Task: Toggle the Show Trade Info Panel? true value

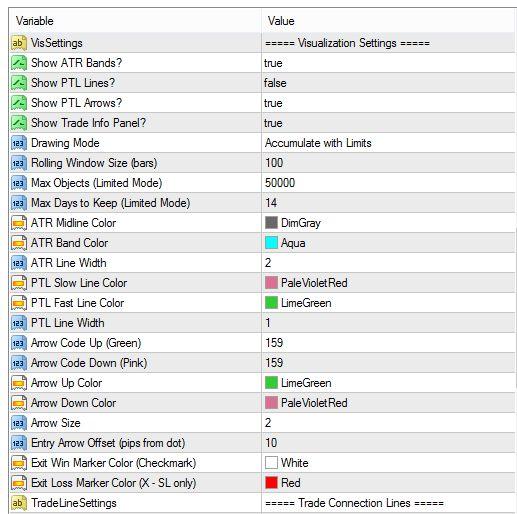Action: tap(389, 123)
